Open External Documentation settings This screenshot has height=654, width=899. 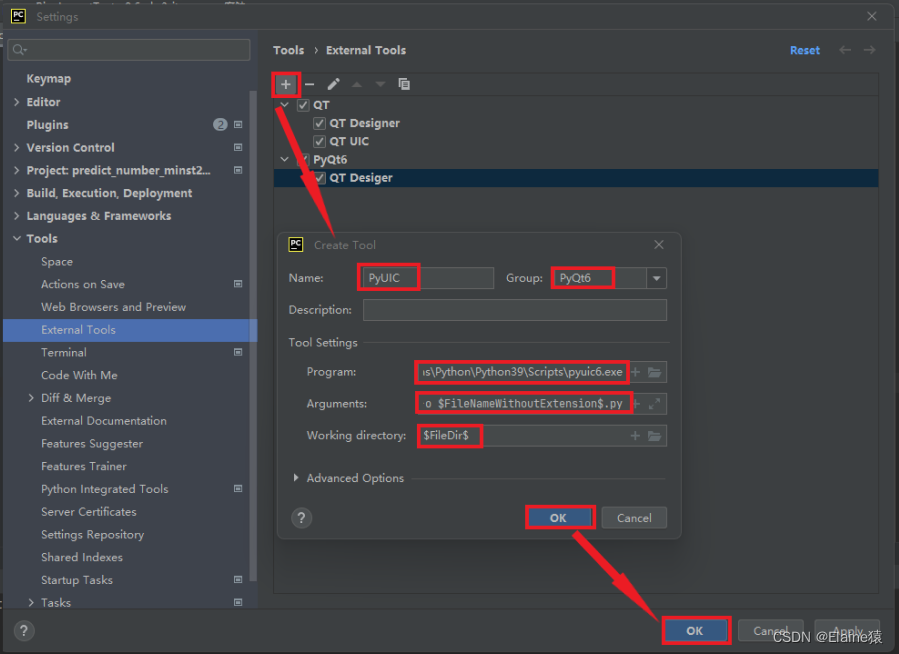pyautogui.click(x=104, y=421)
